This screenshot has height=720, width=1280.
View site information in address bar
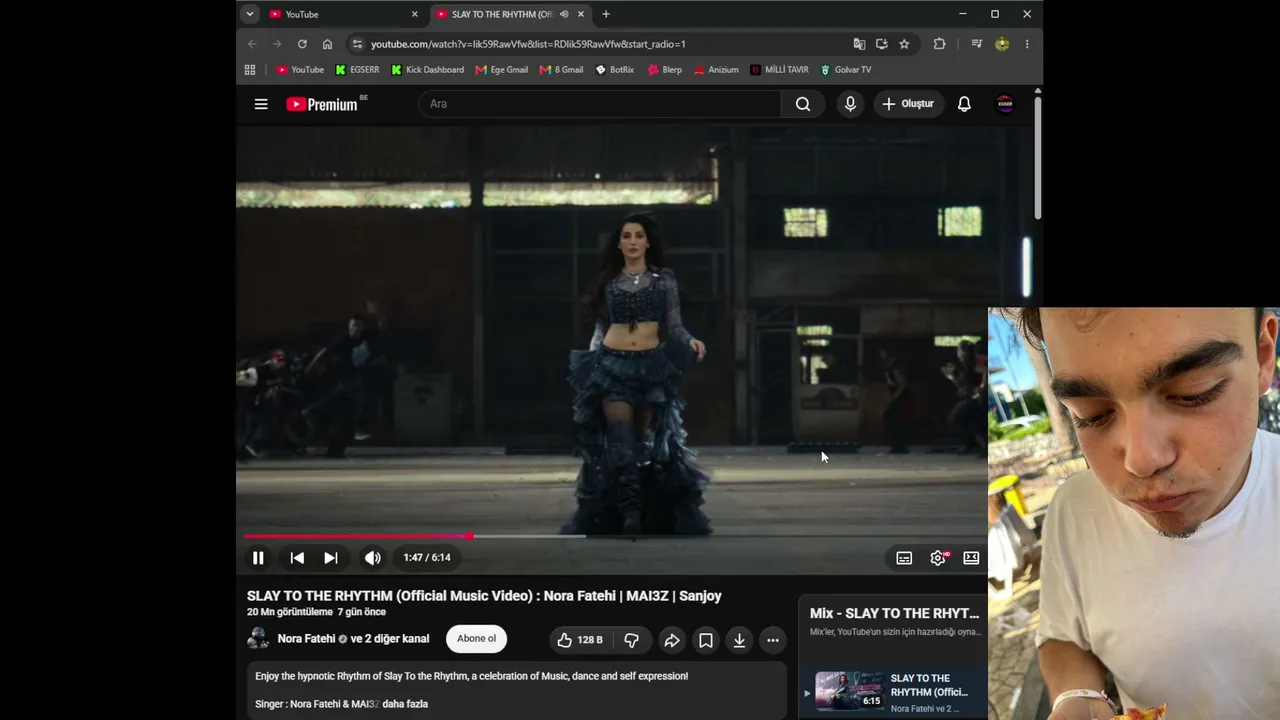click(x=357, y=44)
